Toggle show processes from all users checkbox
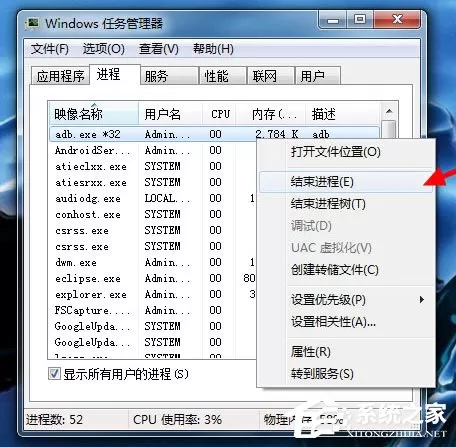Viewport: 456px width, 447px height. tap(54, 373)
